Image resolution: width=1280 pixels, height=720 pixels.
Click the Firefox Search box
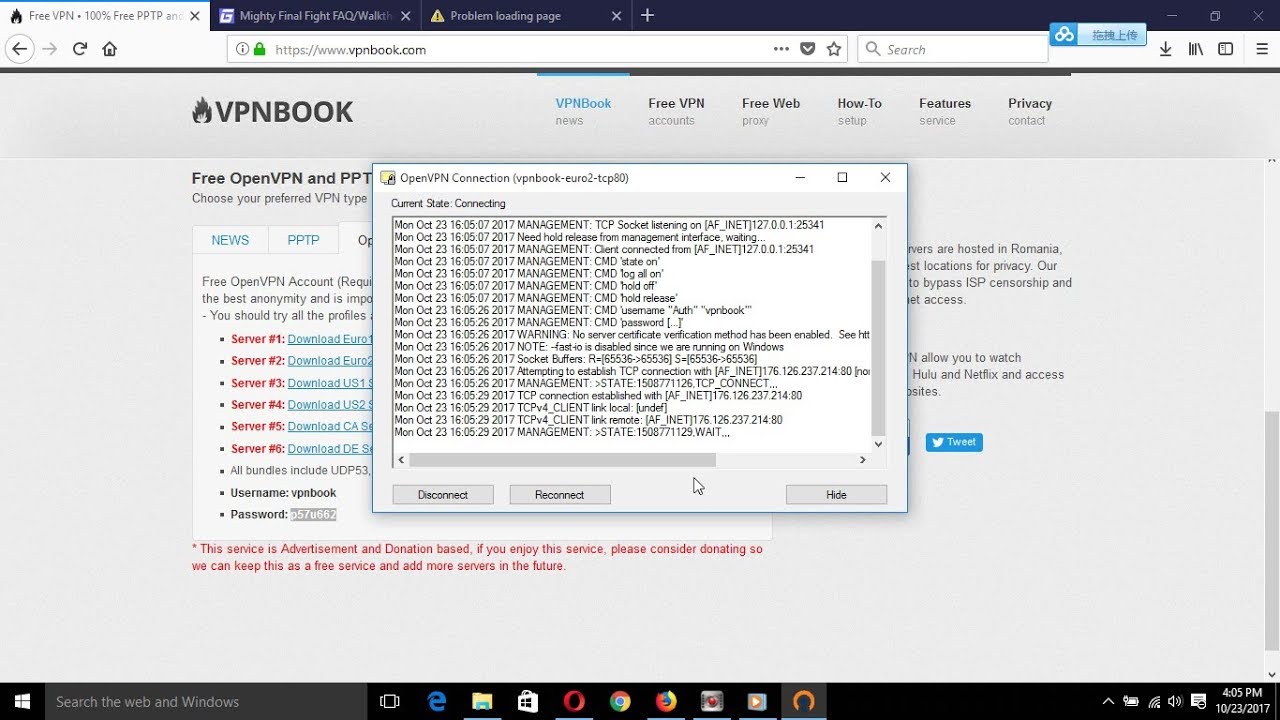[952, 49]
